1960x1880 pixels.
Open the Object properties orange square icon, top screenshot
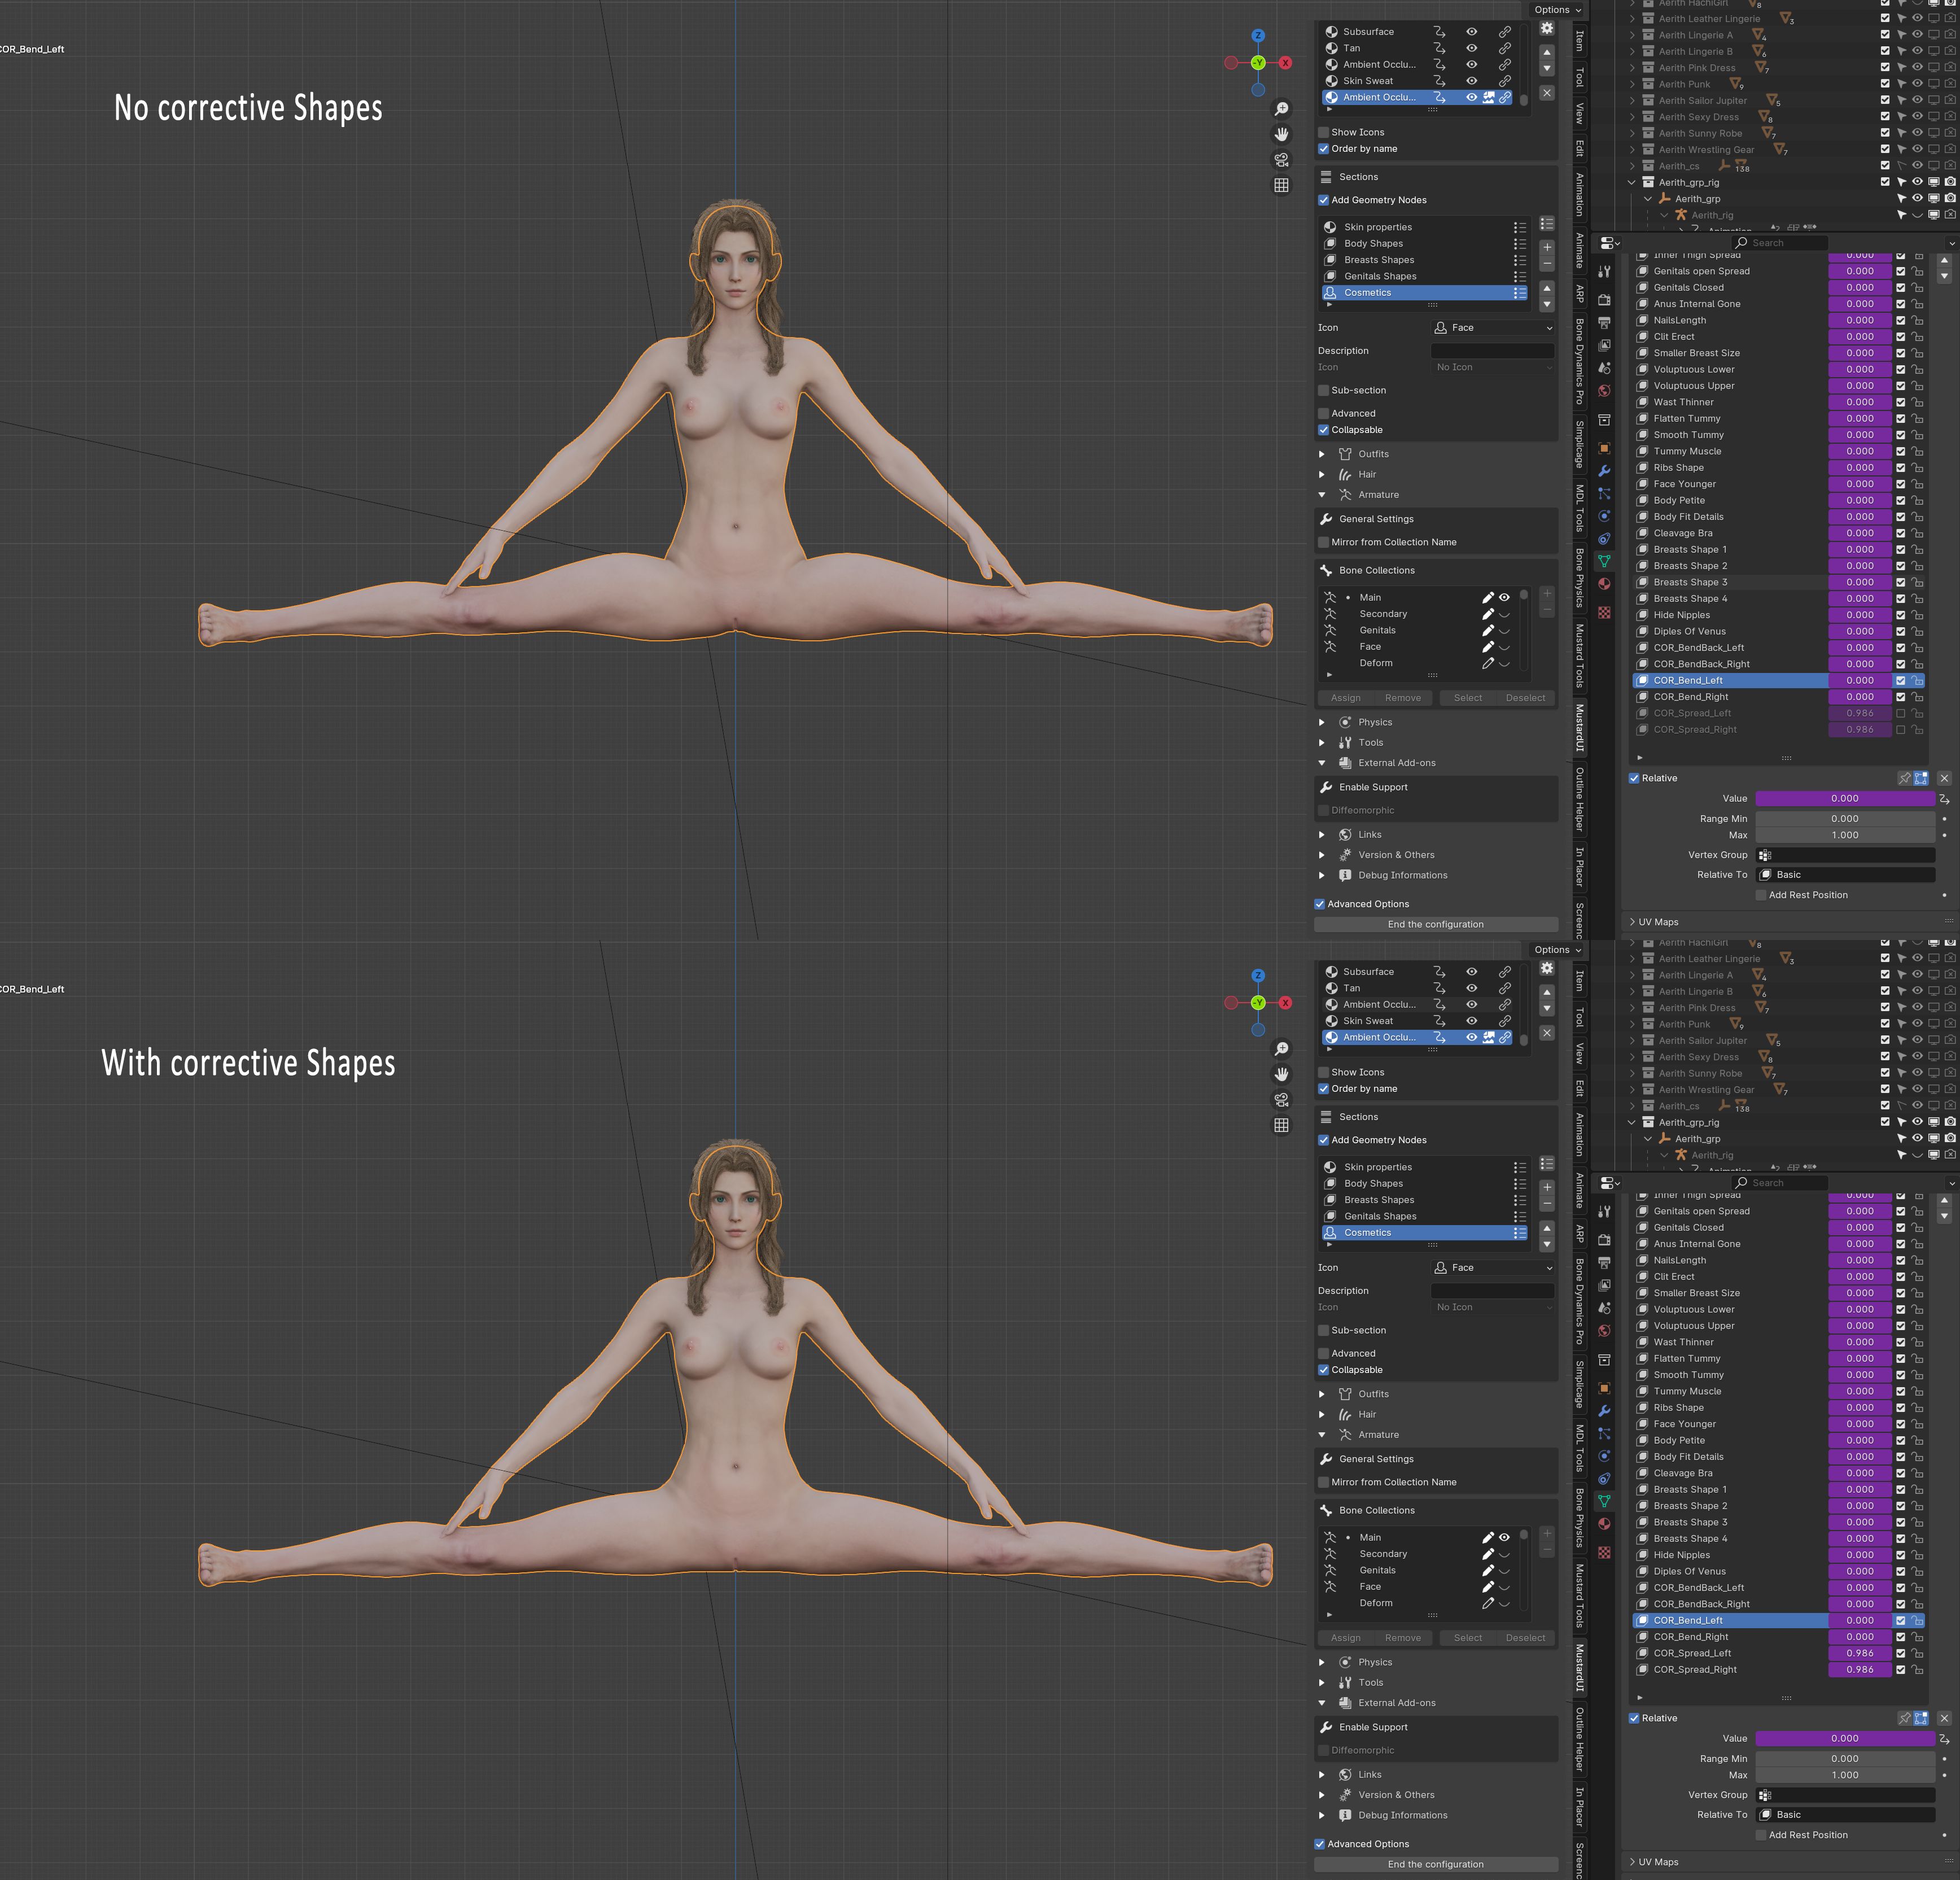point(1604,448)
